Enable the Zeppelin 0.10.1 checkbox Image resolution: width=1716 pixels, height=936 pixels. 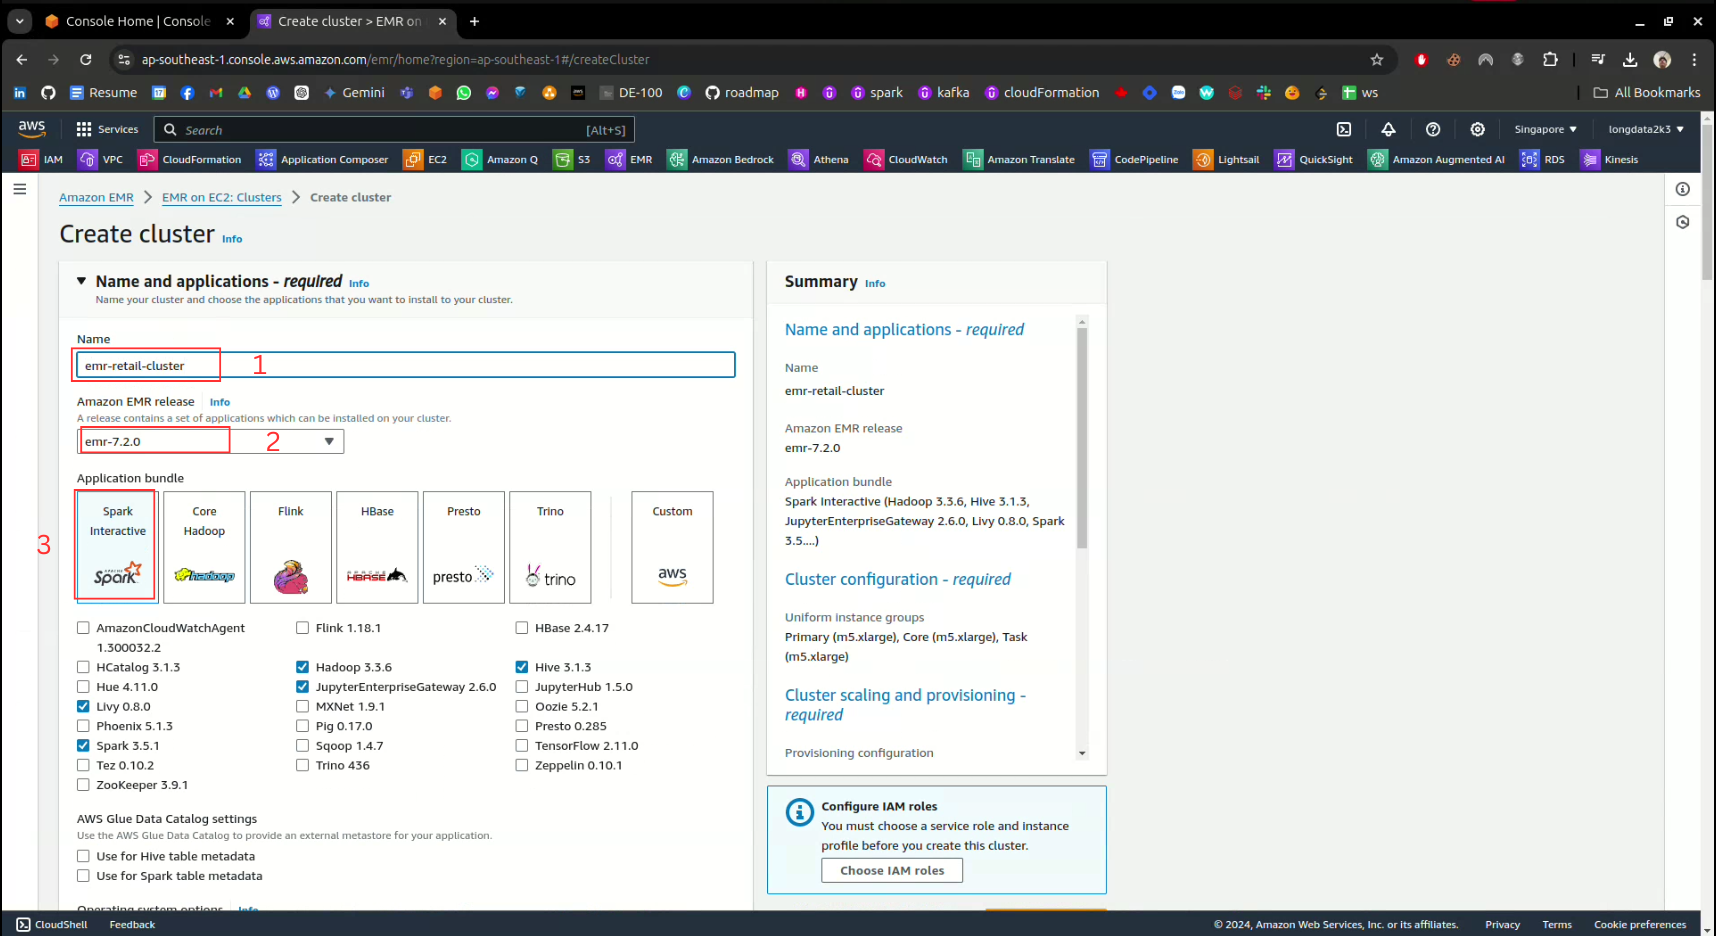(x=522, y=766)
